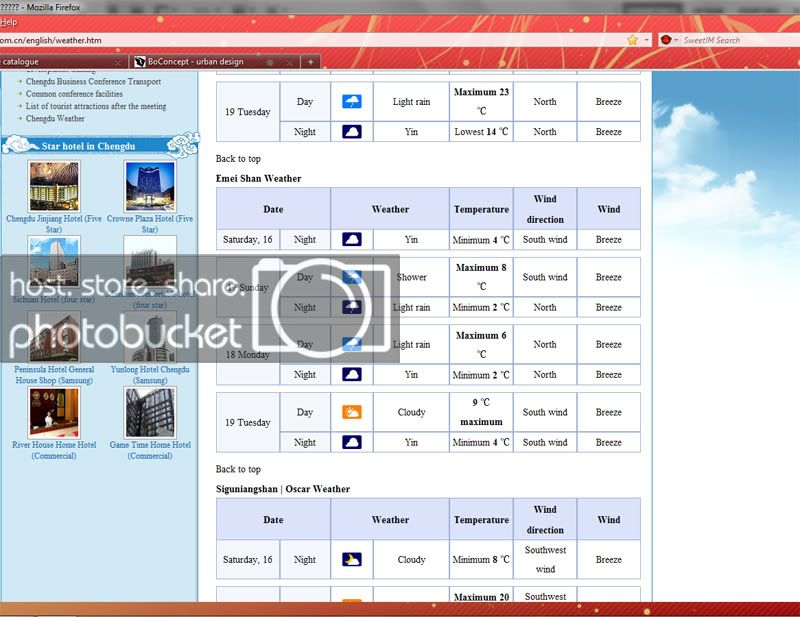Screen dimensions: 800x617
Task: Open the Help menu
Action: point(8,22)
